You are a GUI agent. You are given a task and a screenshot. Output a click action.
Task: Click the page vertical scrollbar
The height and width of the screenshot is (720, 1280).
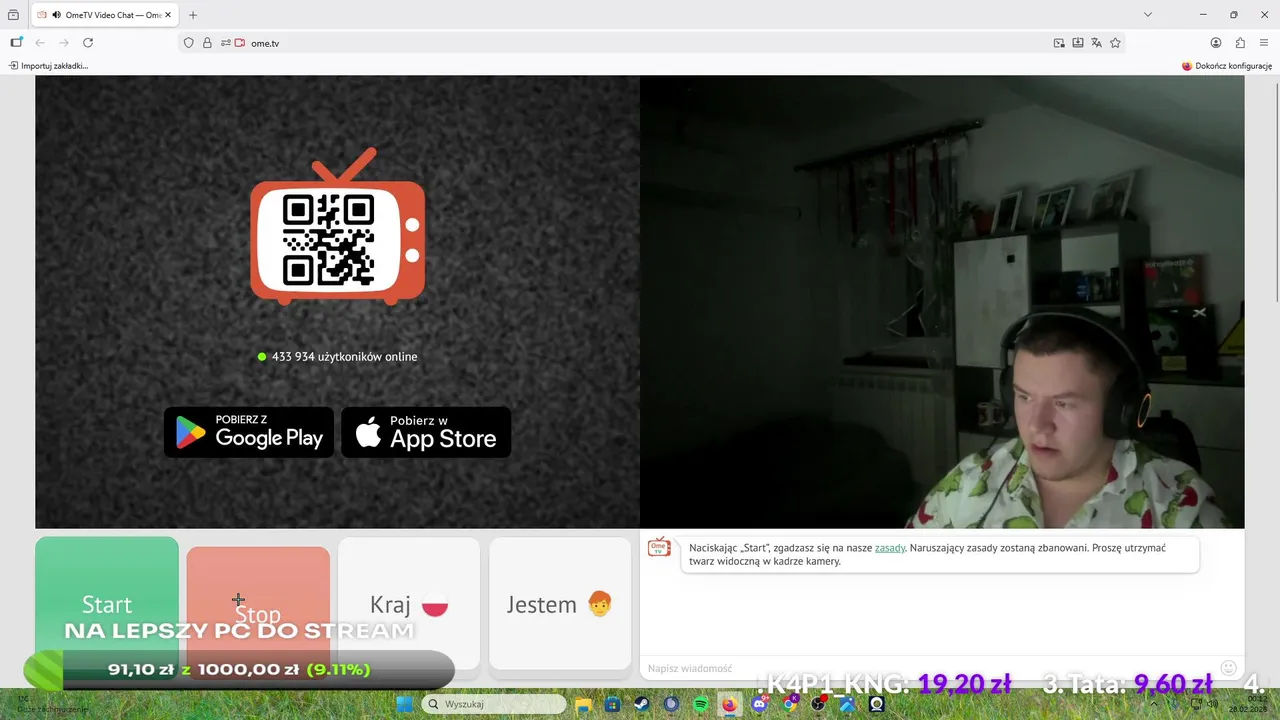tap(1276, 190)
